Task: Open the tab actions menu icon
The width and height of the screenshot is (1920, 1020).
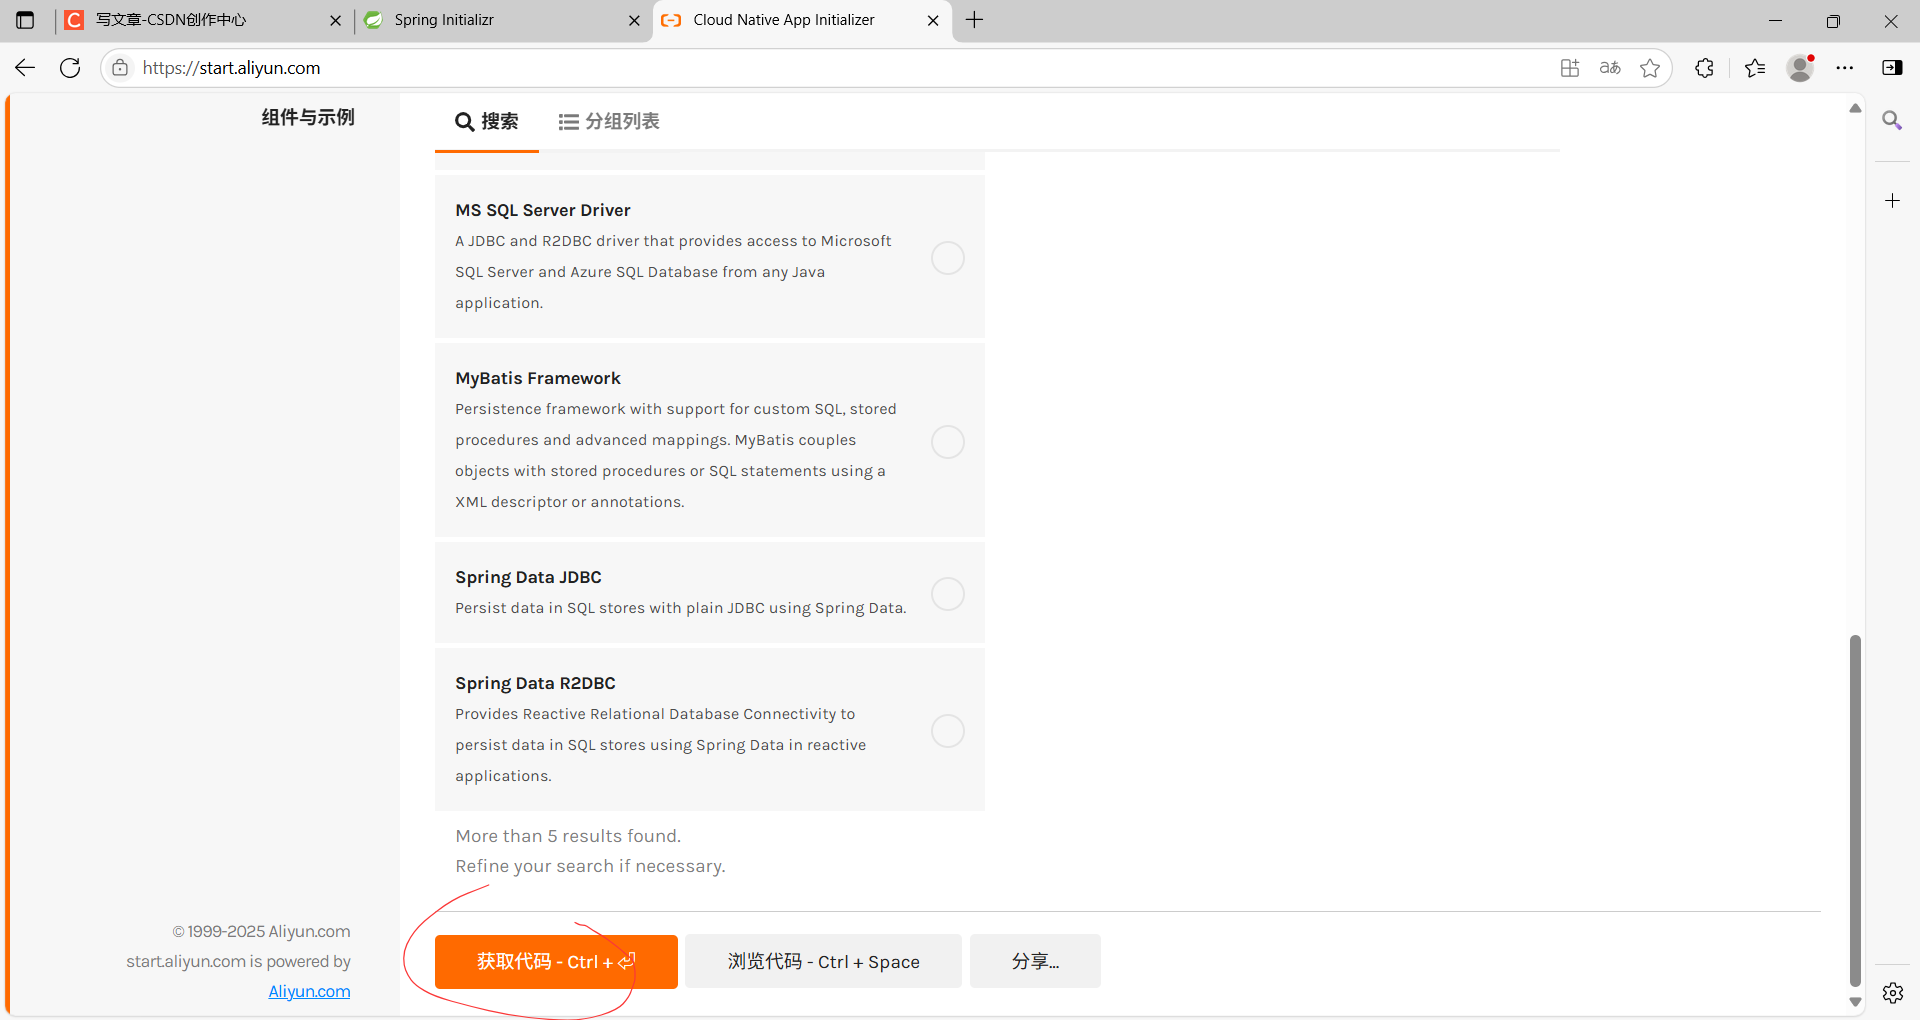Action: [x=25, y=20]
